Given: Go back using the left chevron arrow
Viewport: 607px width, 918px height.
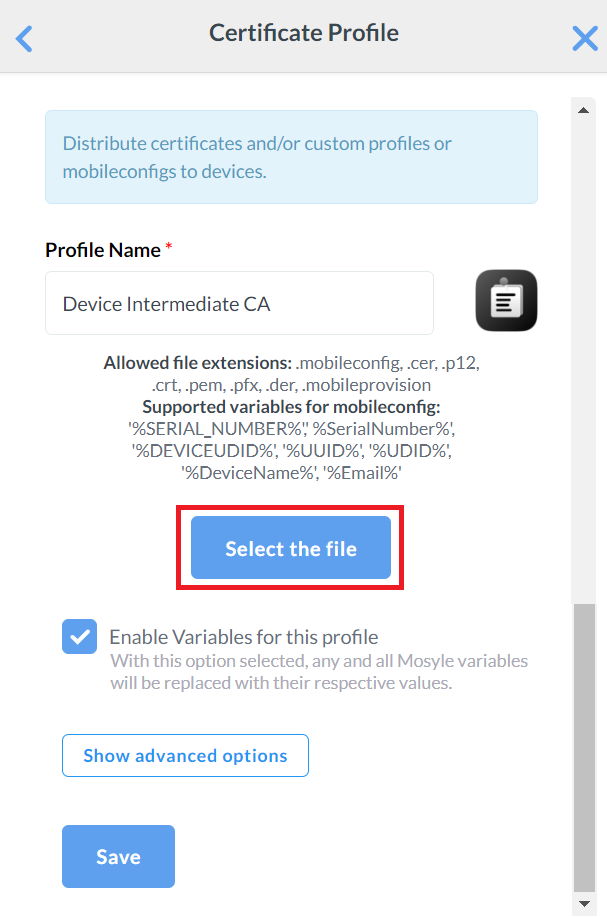Looking at the screenshot, I should [x=25, y=39].
